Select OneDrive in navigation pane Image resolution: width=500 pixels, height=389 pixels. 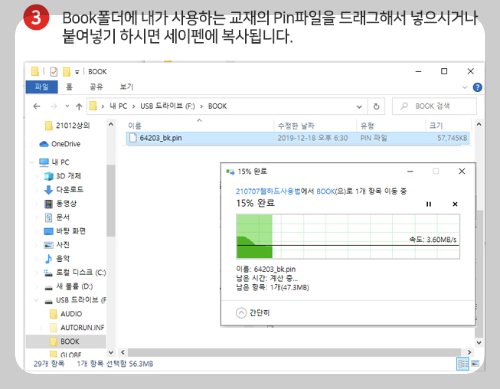click(60, 144)
